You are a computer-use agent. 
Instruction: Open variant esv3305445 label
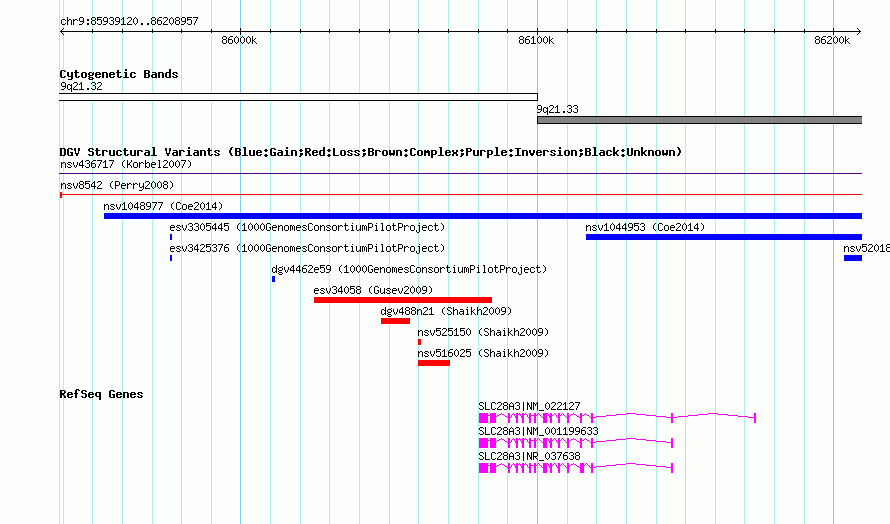[x=307, y=227]
